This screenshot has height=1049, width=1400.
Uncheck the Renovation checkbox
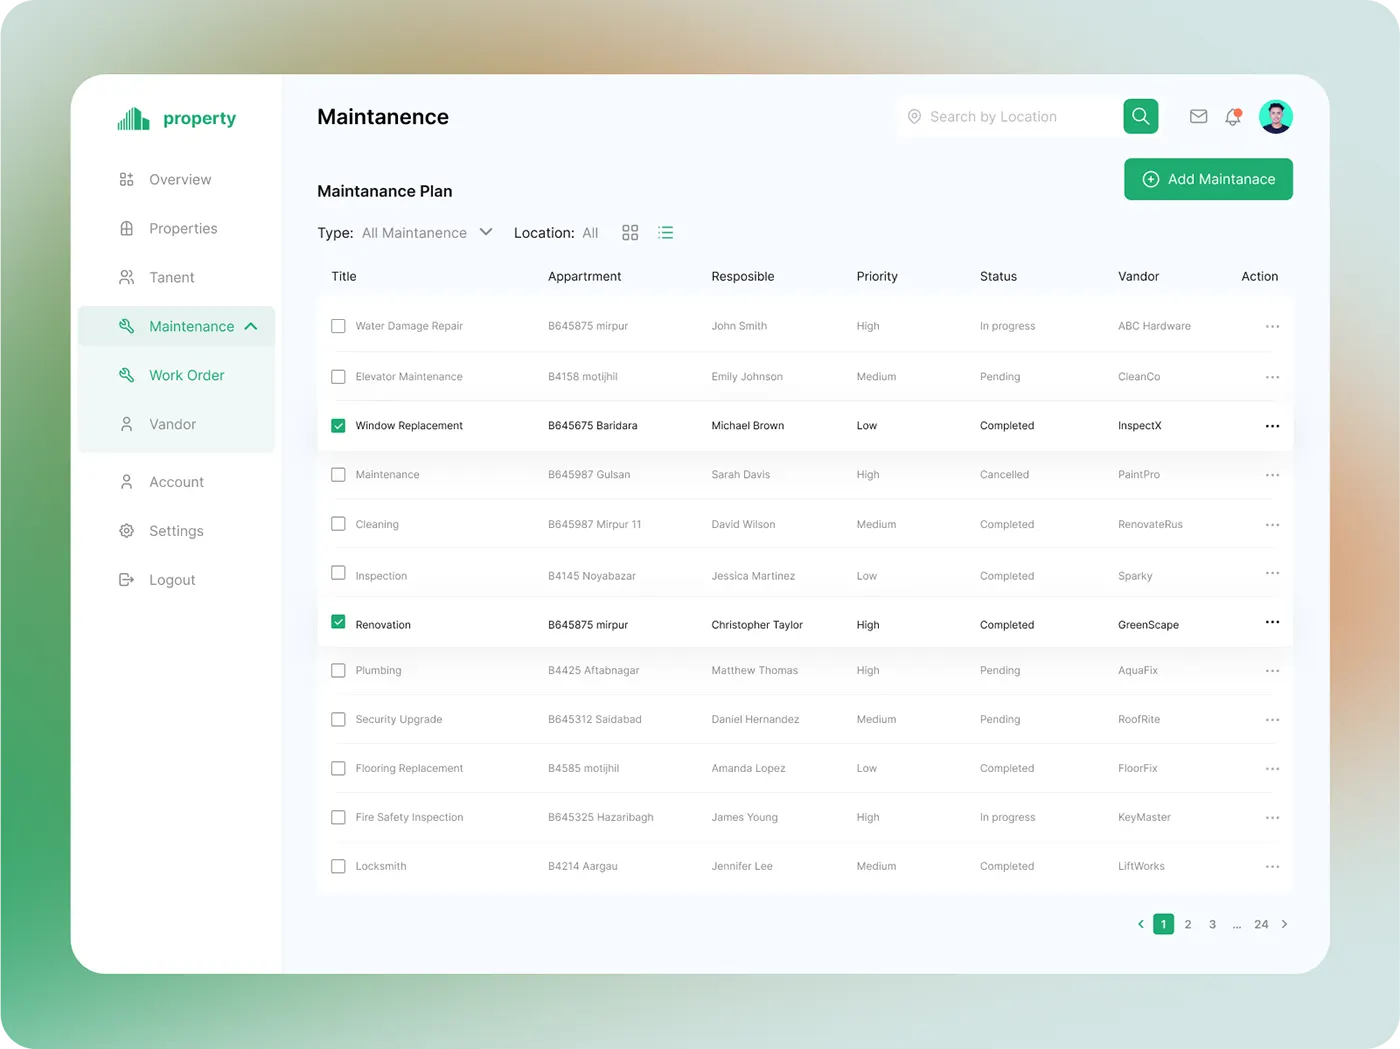pos(338,622)
